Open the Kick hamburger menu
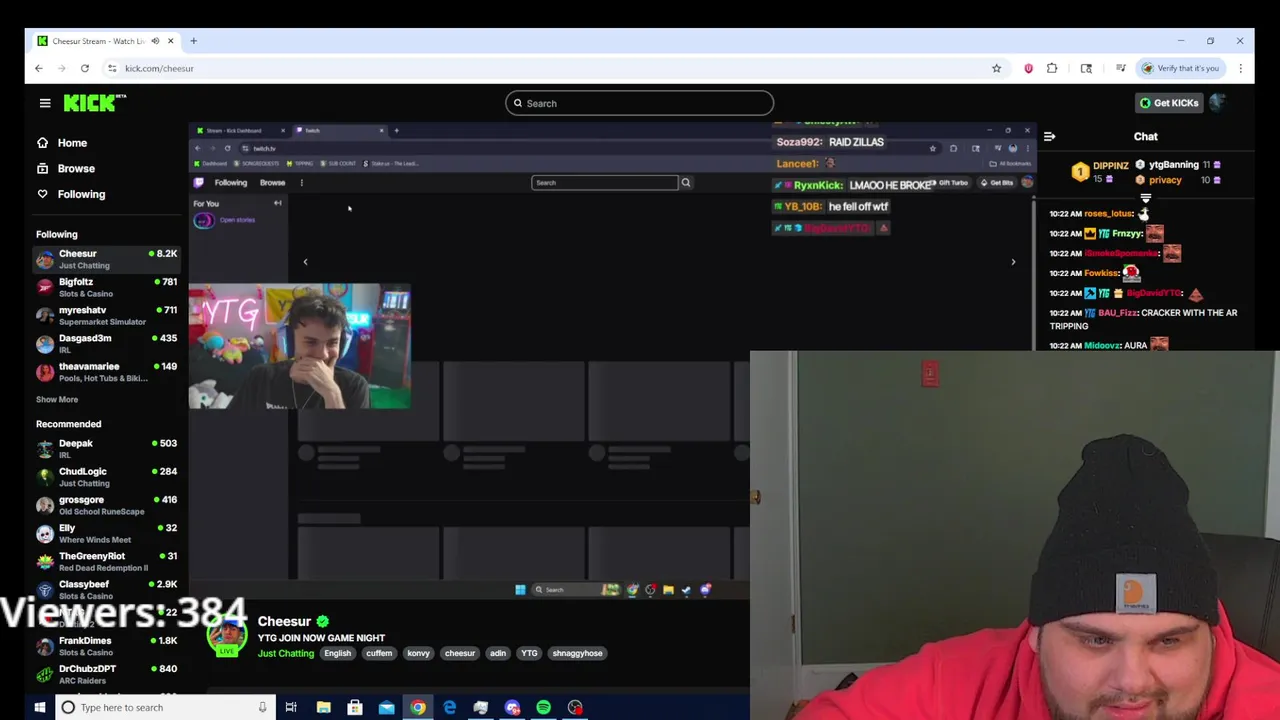 [45, 103]
